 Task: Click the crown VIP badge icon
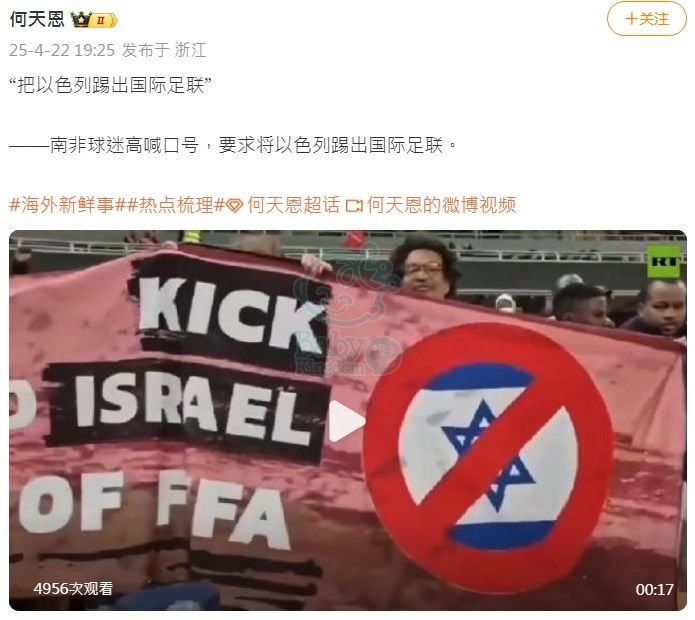pyautogui.click(x=82, y=19)
